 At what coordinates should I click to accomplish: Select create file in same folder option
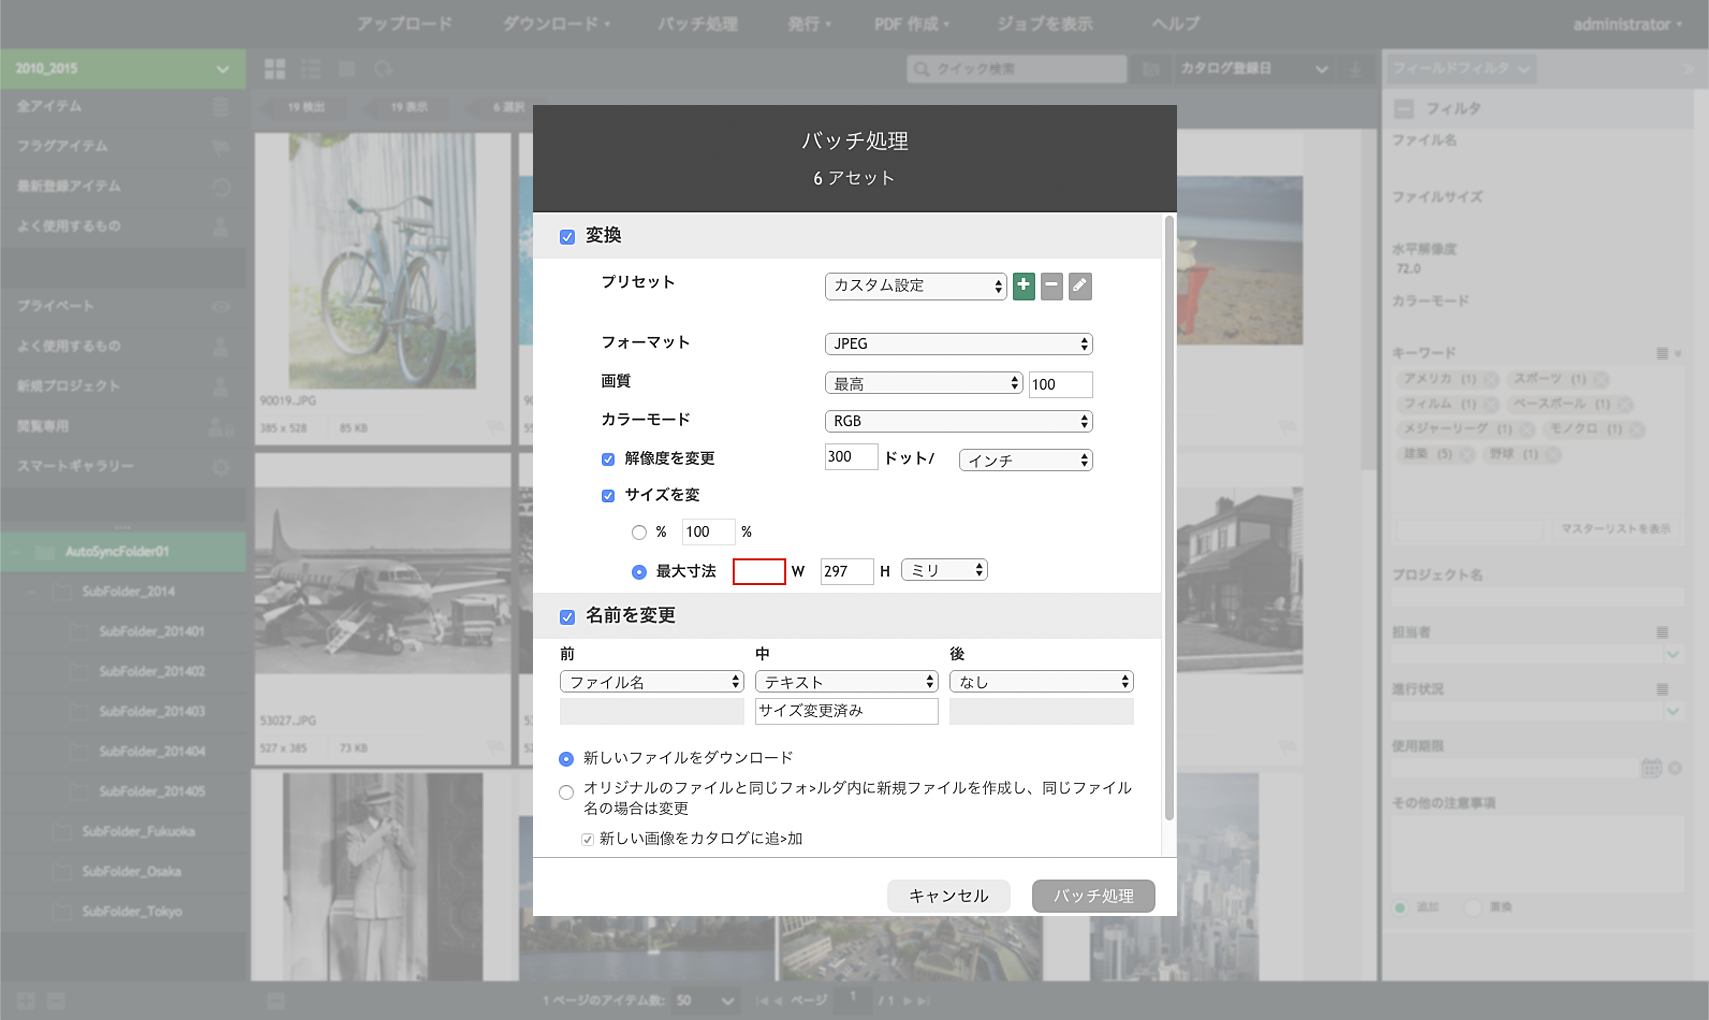pyautogui.click(x=566, y=793)
